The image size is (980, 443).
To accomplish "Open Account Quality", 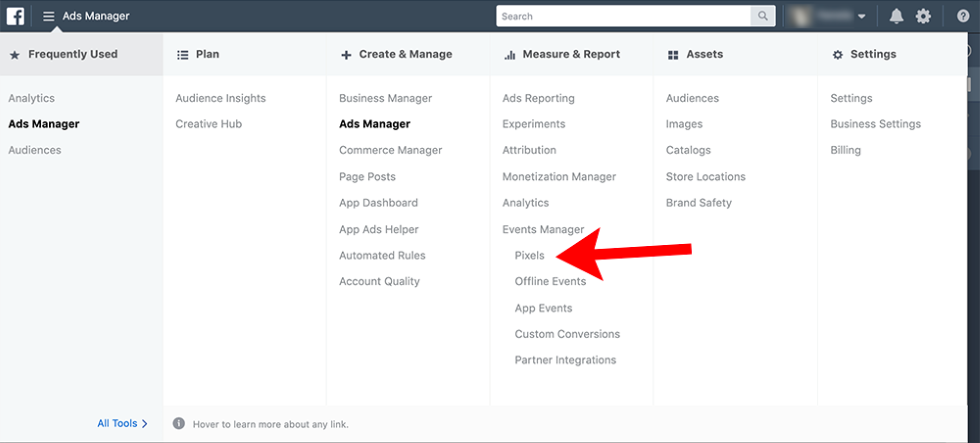I will 379,281.
